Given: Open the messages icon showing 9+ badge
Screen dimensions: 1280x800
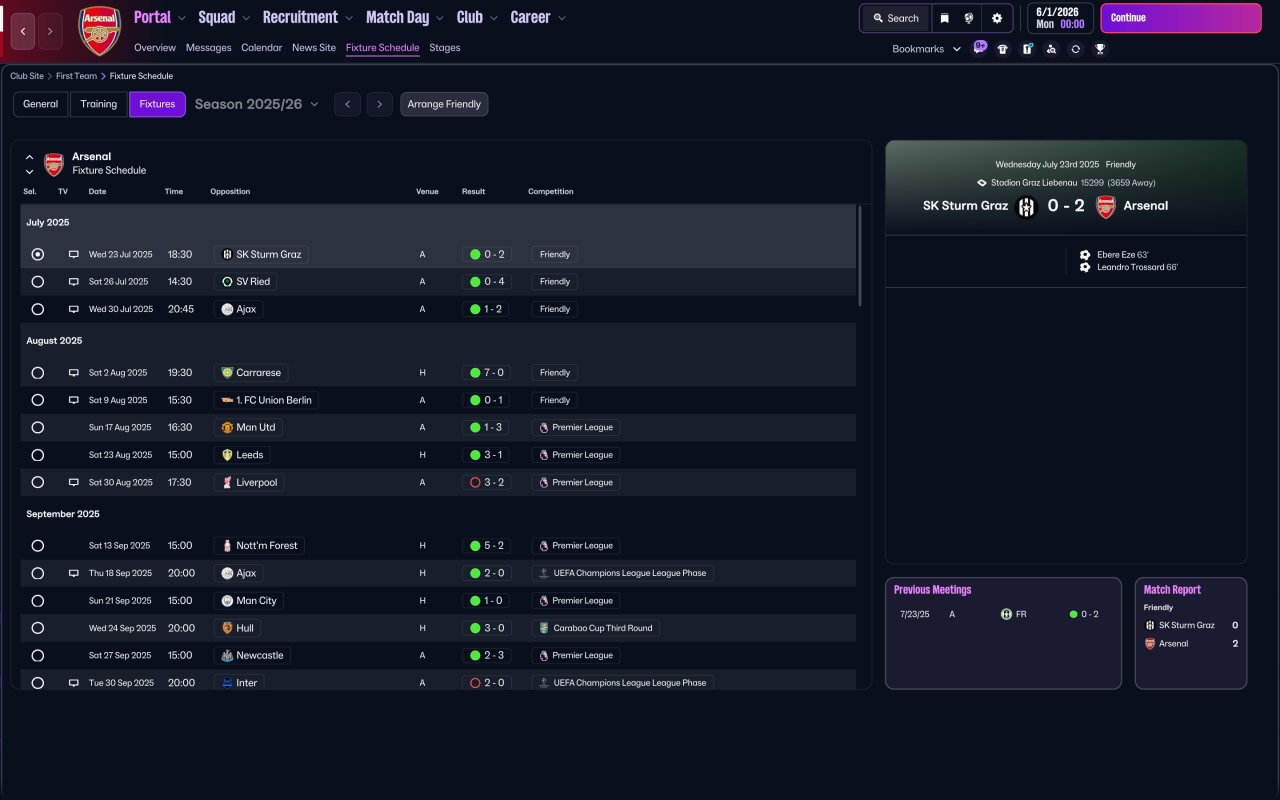Looking at the screenshot, I should (x=979, y=47).
